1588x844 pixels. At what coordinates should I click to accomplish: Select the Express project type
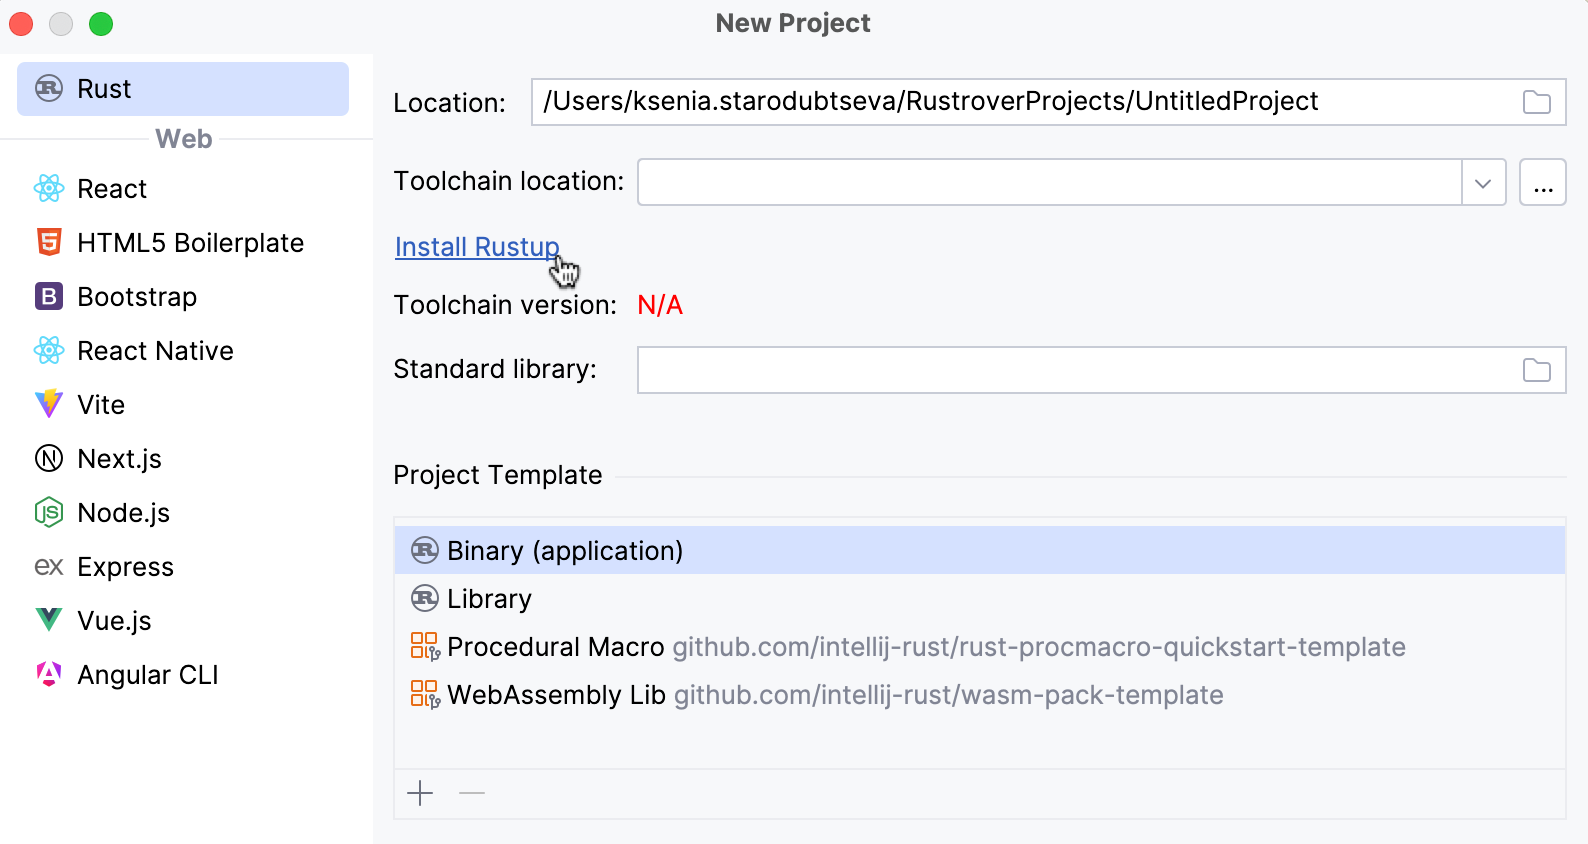(x=125, y=567)
